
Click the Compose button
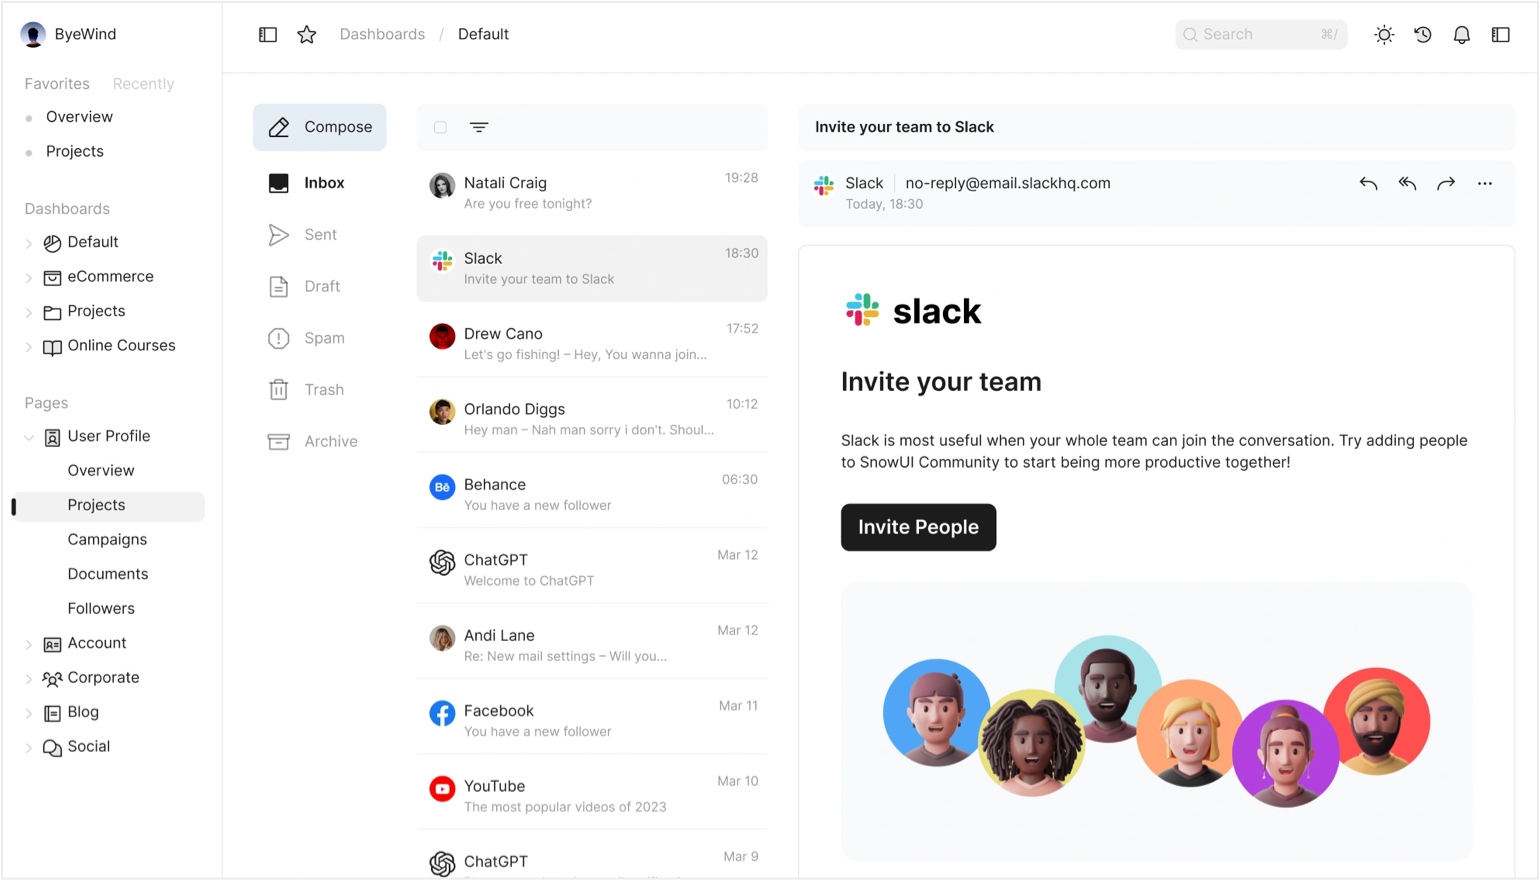click(x=320, y=127)
